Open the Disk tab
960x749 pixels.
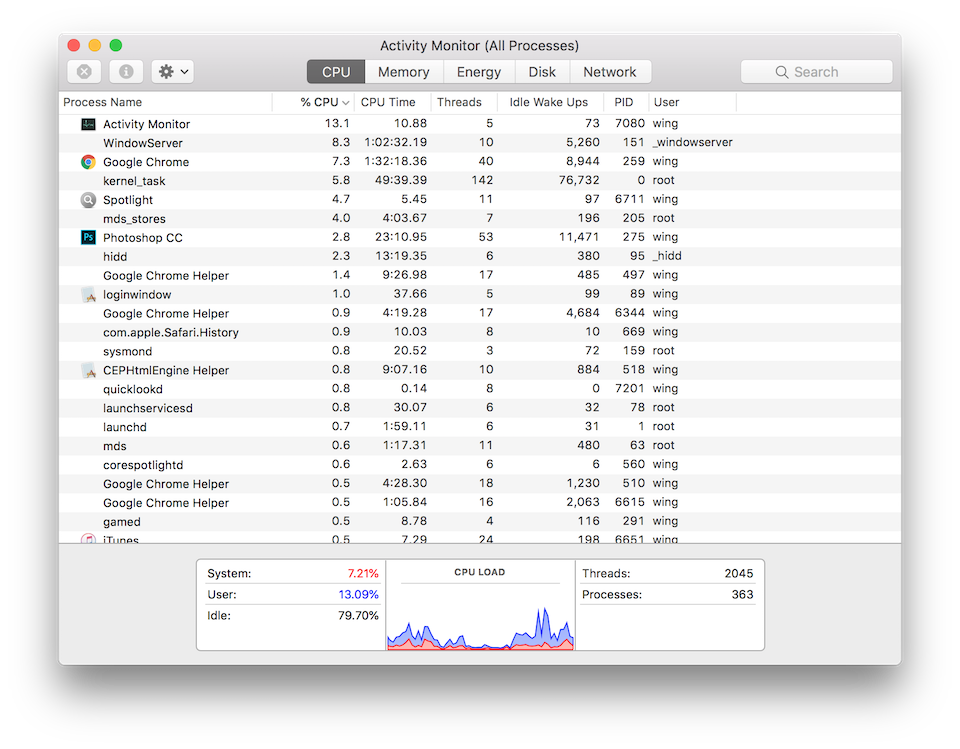click(x=542, y=72)
